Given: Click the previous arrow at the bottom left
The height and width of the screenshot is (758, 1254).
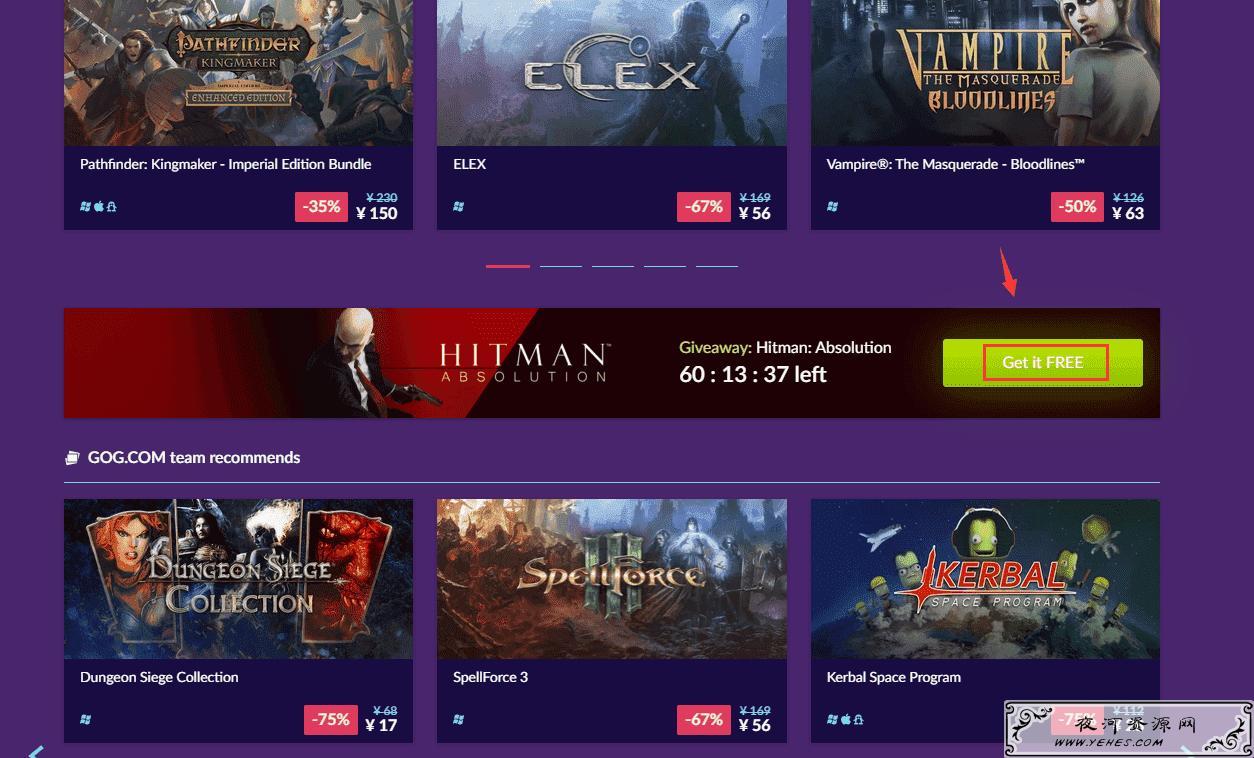Looking at the screenshot, I should (x=36, y=751).
